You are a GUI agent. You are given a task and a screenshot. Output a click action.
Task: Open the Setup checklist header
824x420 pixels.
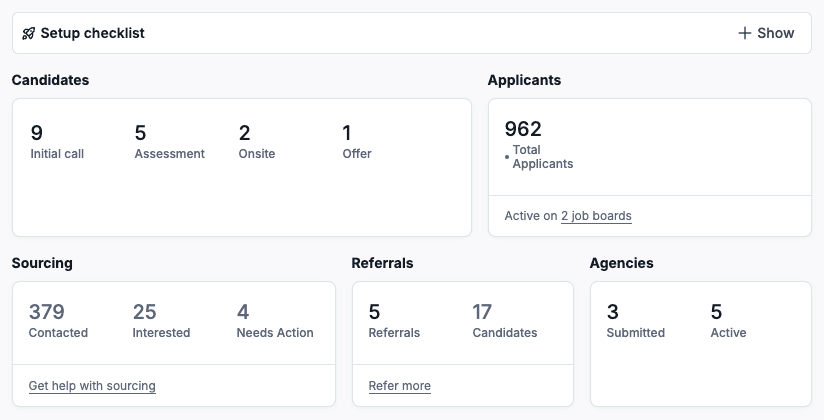point(92,33)
